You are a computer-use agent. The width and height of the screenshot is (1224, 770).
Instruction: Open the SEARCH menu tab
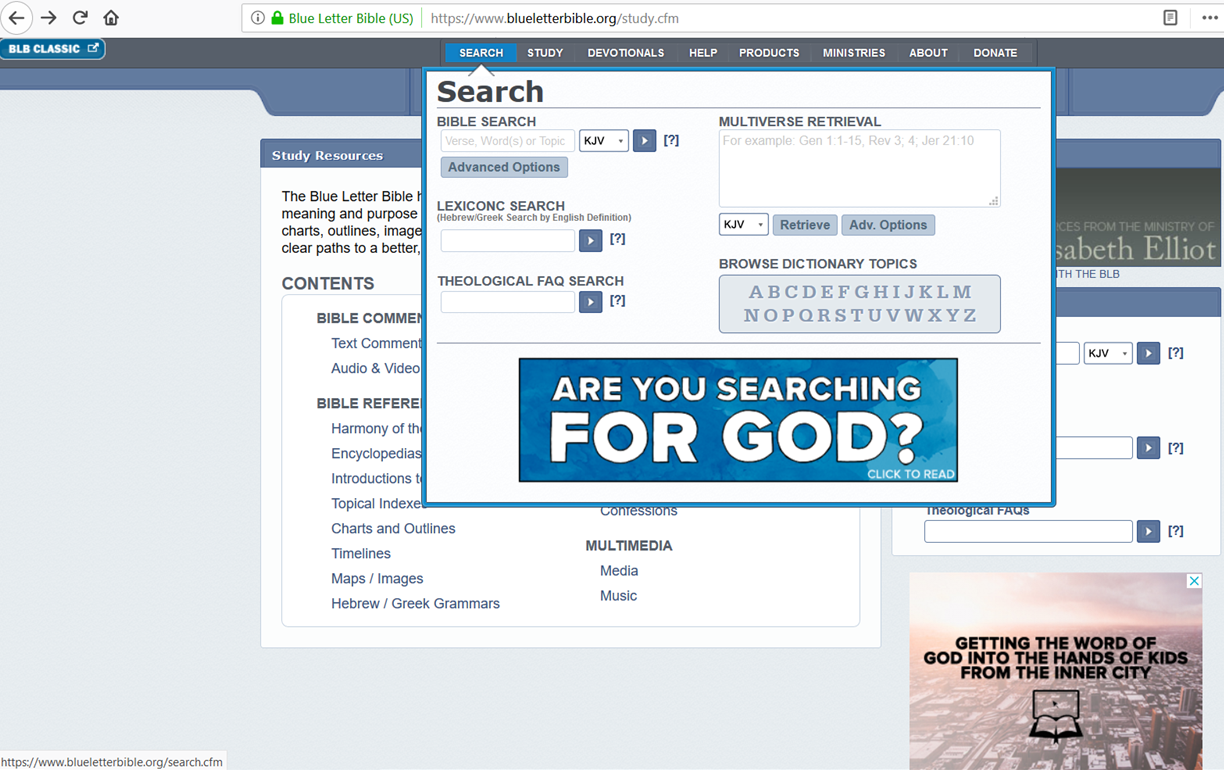[481, 53]
